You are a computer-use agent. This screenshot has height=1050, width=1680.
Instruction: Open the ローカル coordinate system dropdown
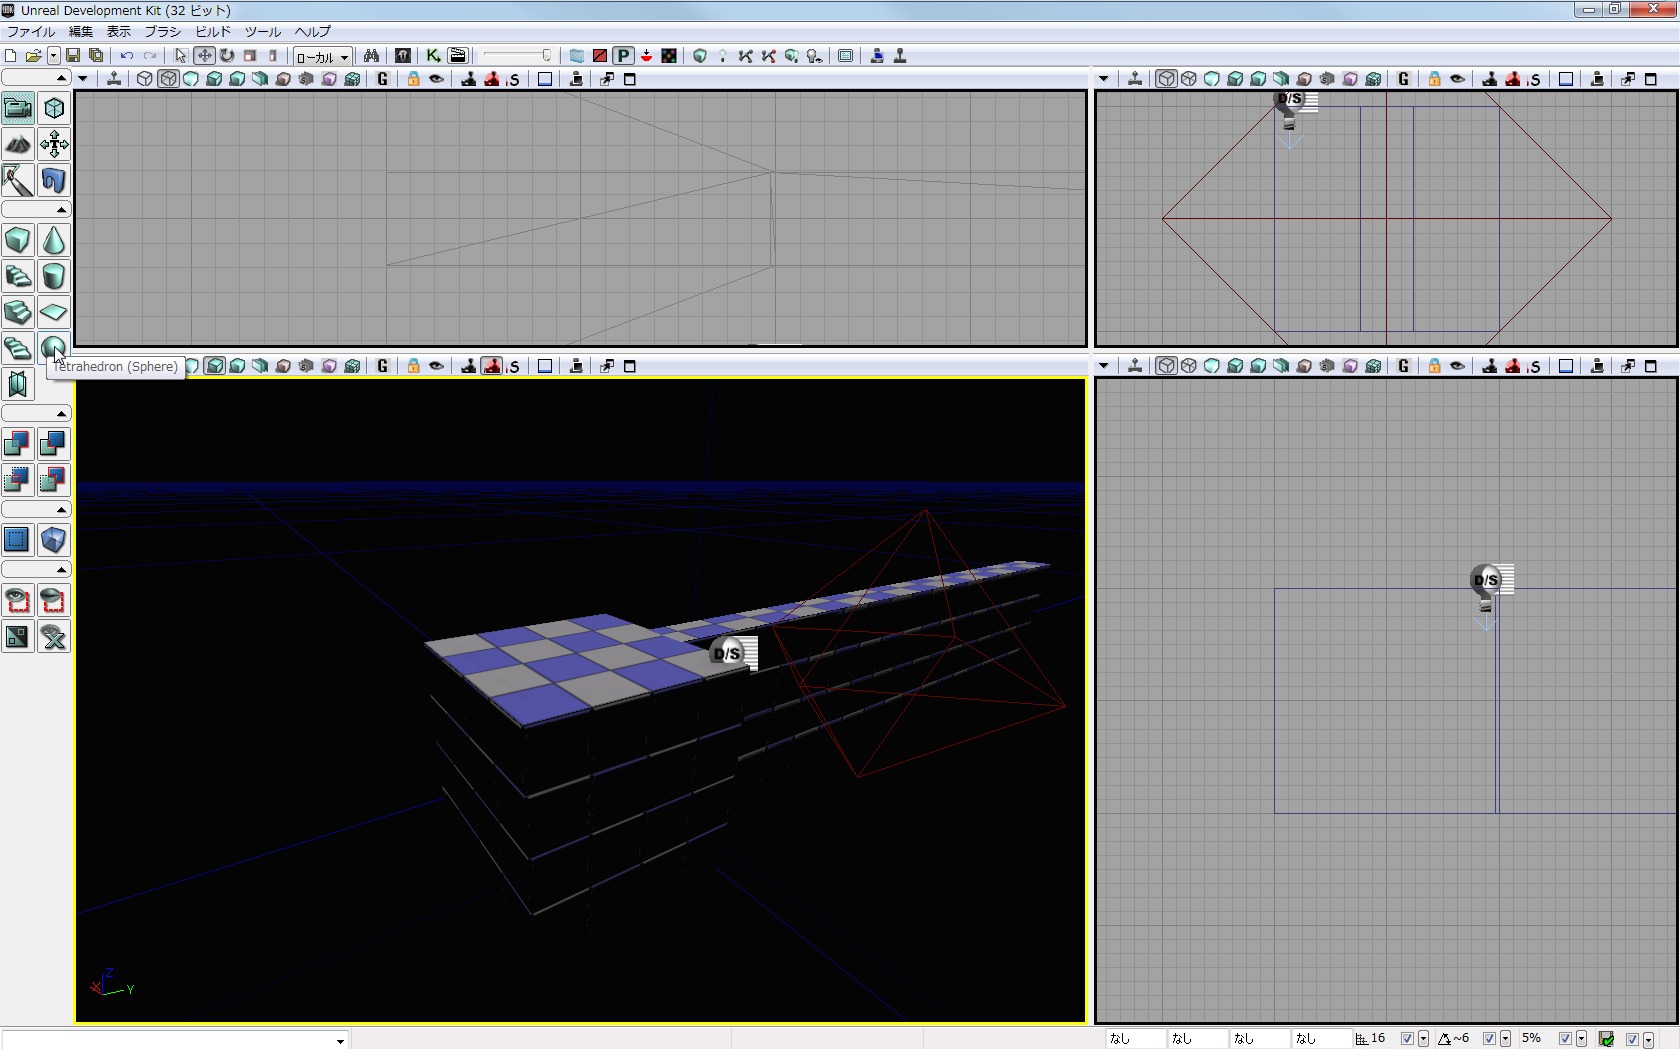(322, 57)
